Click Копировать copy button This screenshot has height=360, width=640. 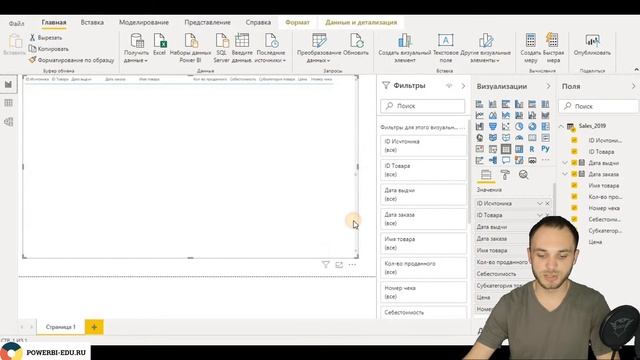[x=48, y=49]
